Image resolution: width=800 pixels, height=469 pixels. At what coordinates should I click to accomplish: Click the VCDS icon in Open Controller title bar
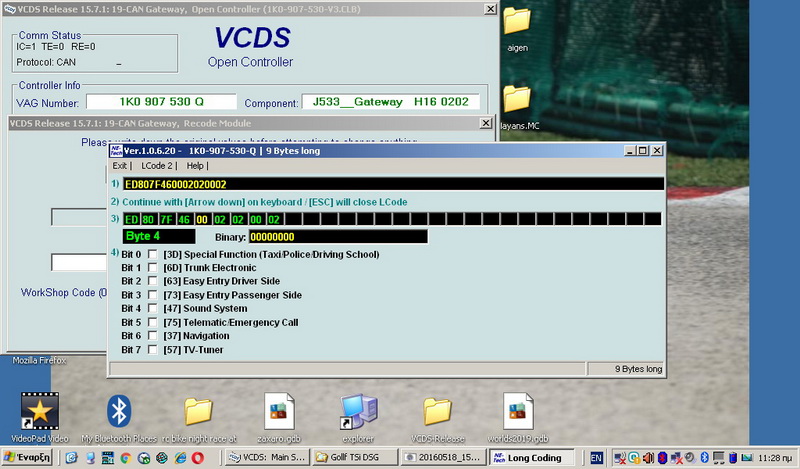tap(9, 9)
